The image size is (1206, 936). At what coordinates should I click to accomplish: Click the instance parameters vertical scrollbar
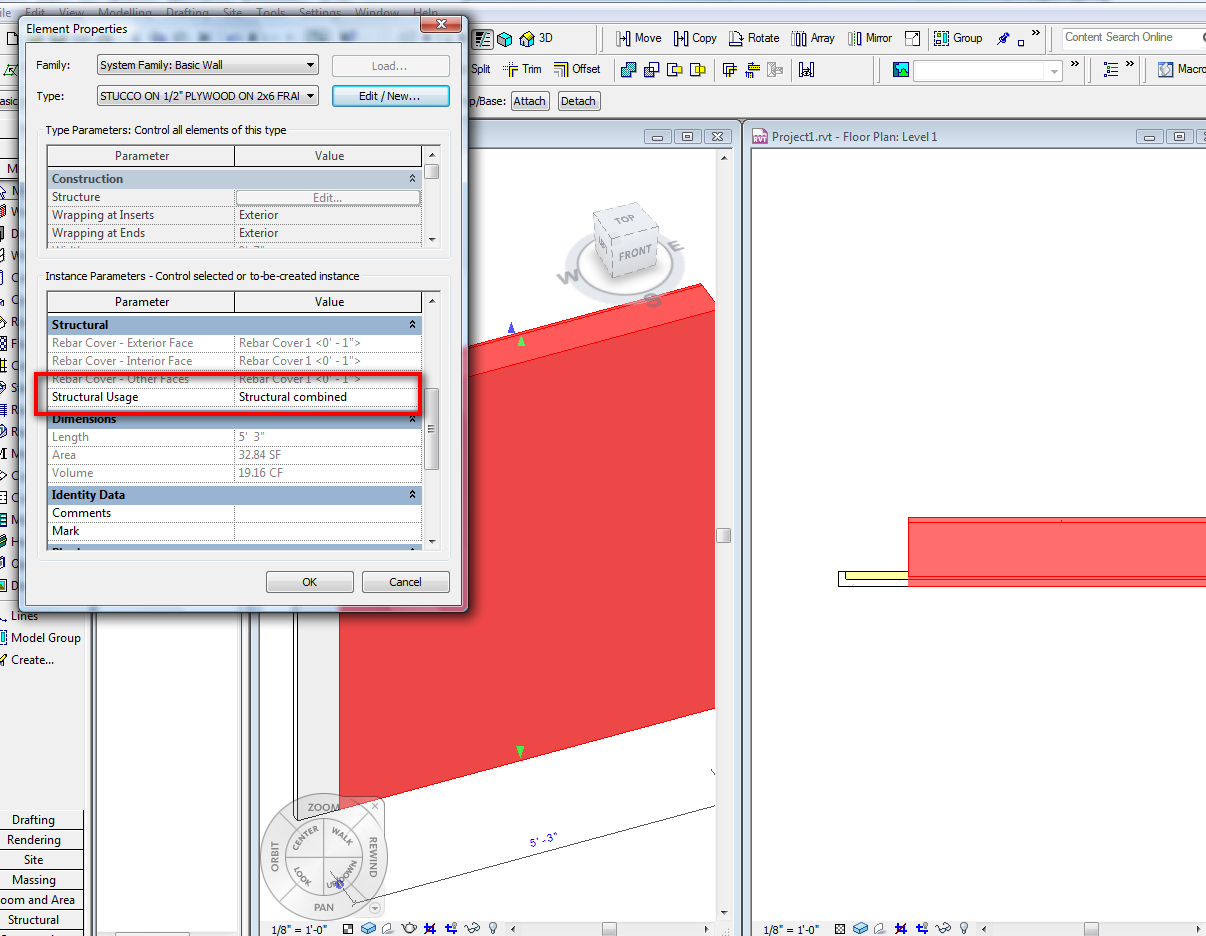(x=432, y=428)
